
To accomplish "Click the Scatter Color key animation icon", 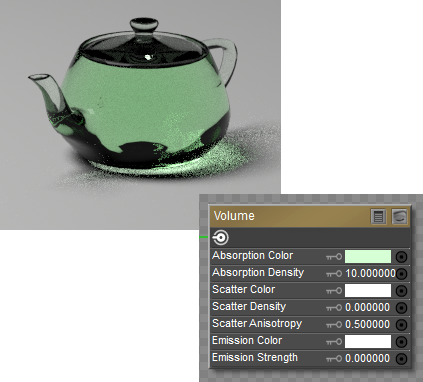I will 334,291.
